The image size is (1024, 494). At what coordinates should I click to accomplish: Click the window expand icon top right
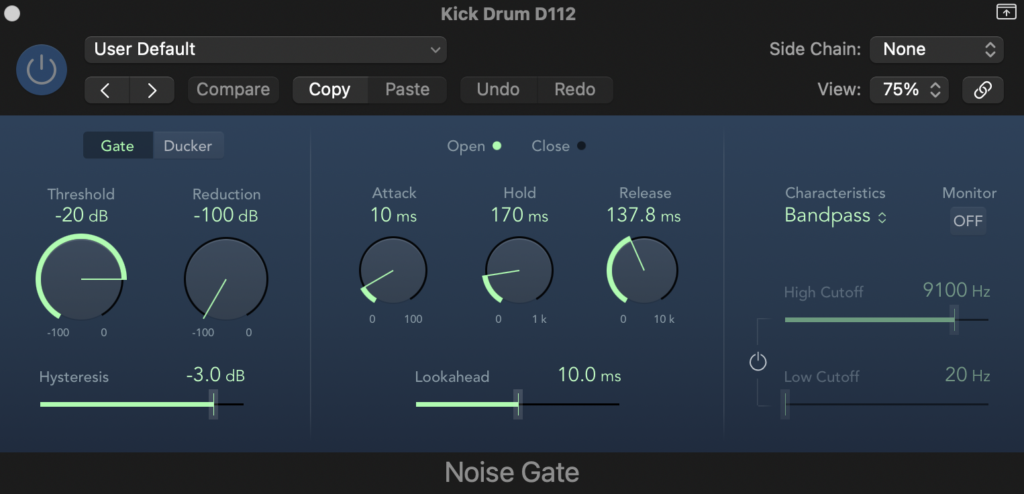[1005, 13]
